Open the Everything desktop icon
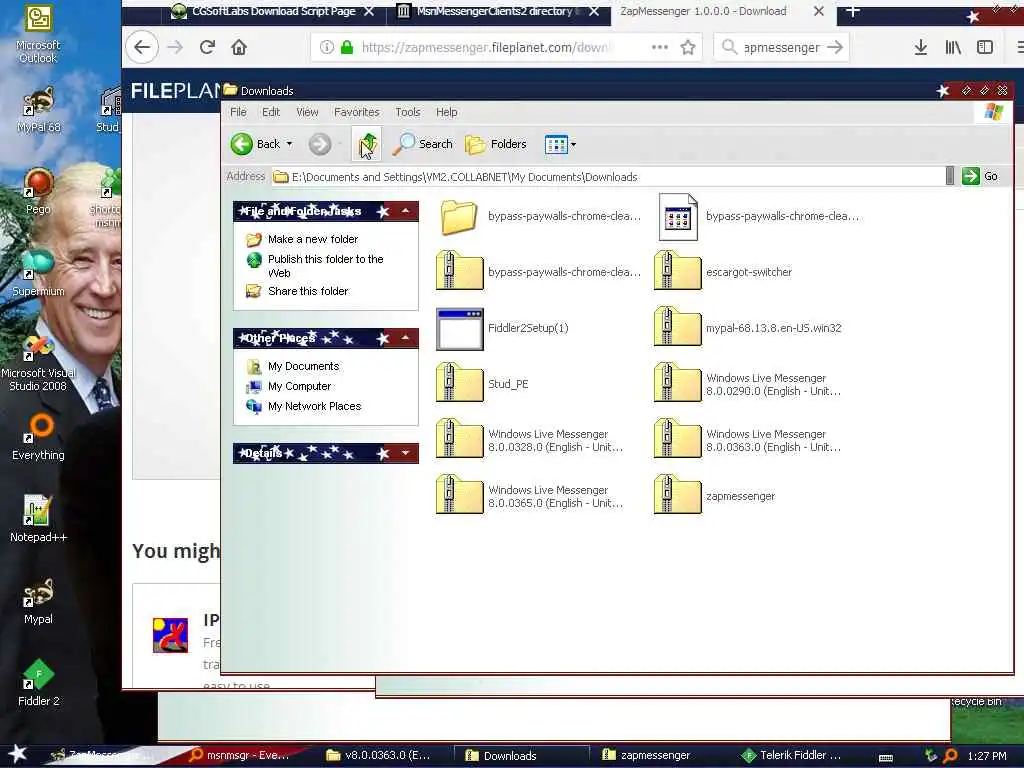The width and height of the screenshot is (1024, 768). [39, 436]
